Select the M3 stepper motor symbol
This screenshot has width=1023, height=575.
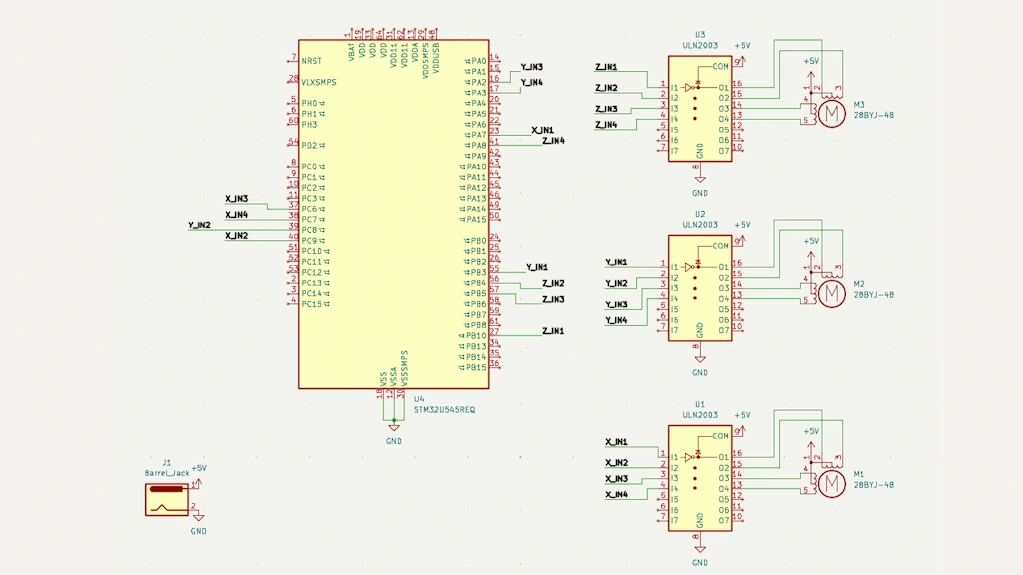point(831,114)
